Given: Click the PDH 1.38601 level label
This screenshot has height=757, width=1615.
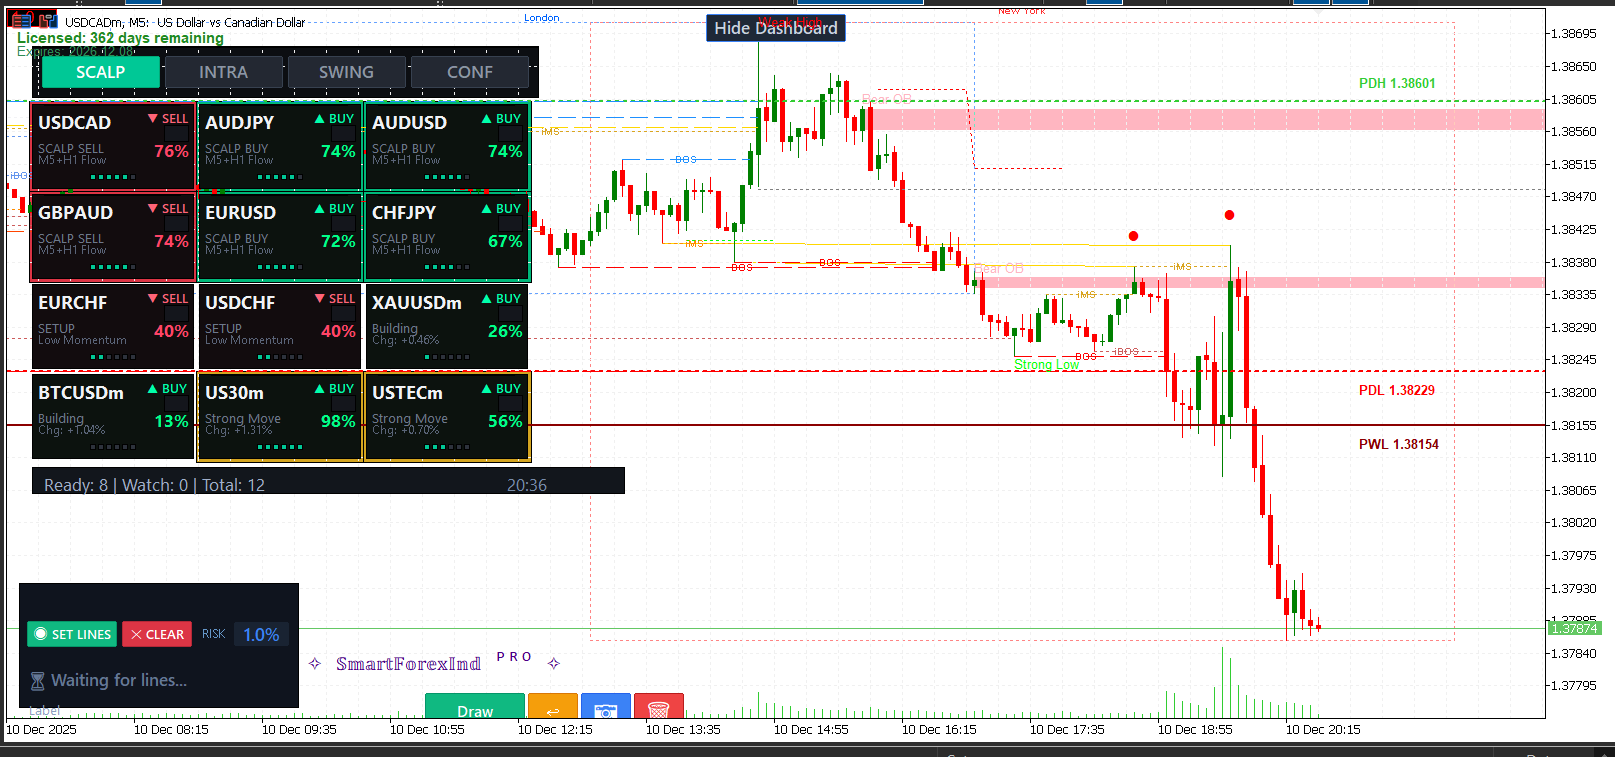Looking at the screenshot, I should [1397, 83].
